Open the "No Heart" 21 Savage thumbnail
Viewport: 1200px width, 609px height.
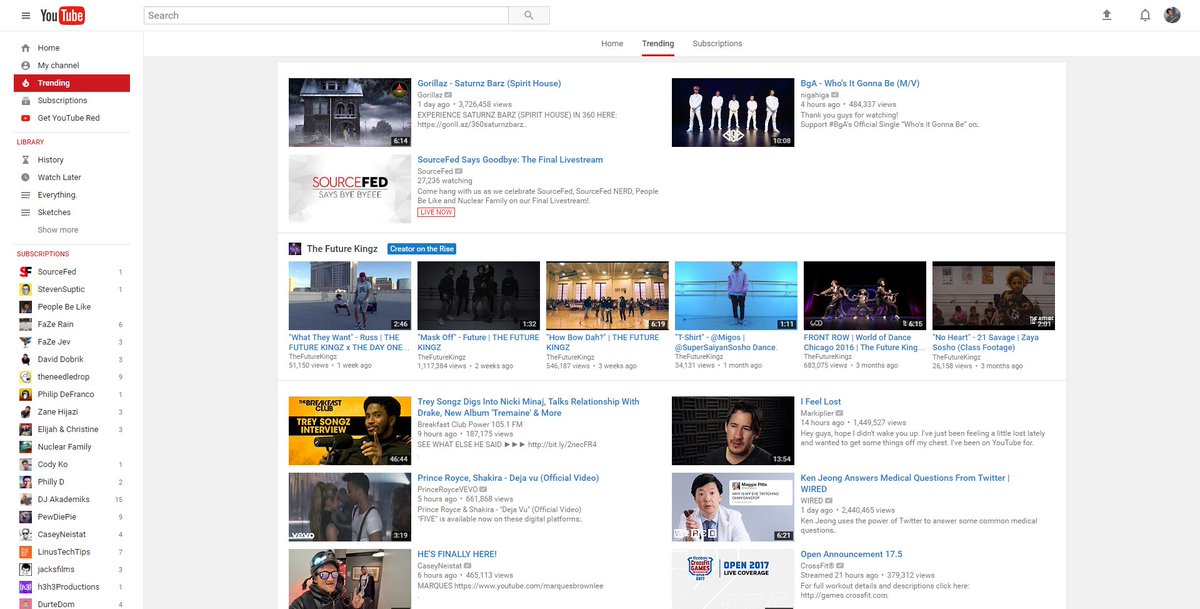point(993,296)
